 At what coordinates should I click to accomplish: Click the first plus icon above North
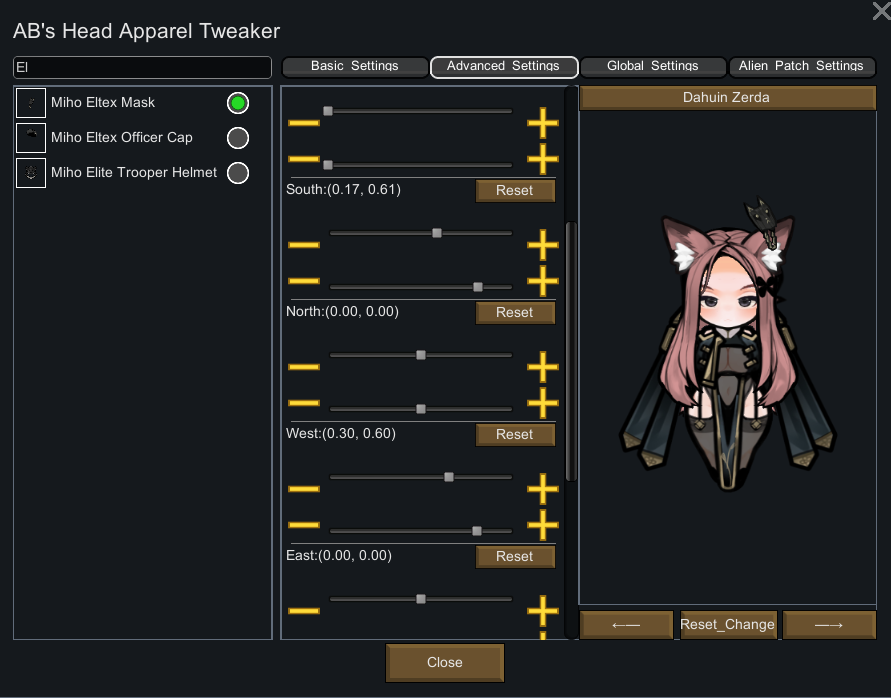pos(543,245)
